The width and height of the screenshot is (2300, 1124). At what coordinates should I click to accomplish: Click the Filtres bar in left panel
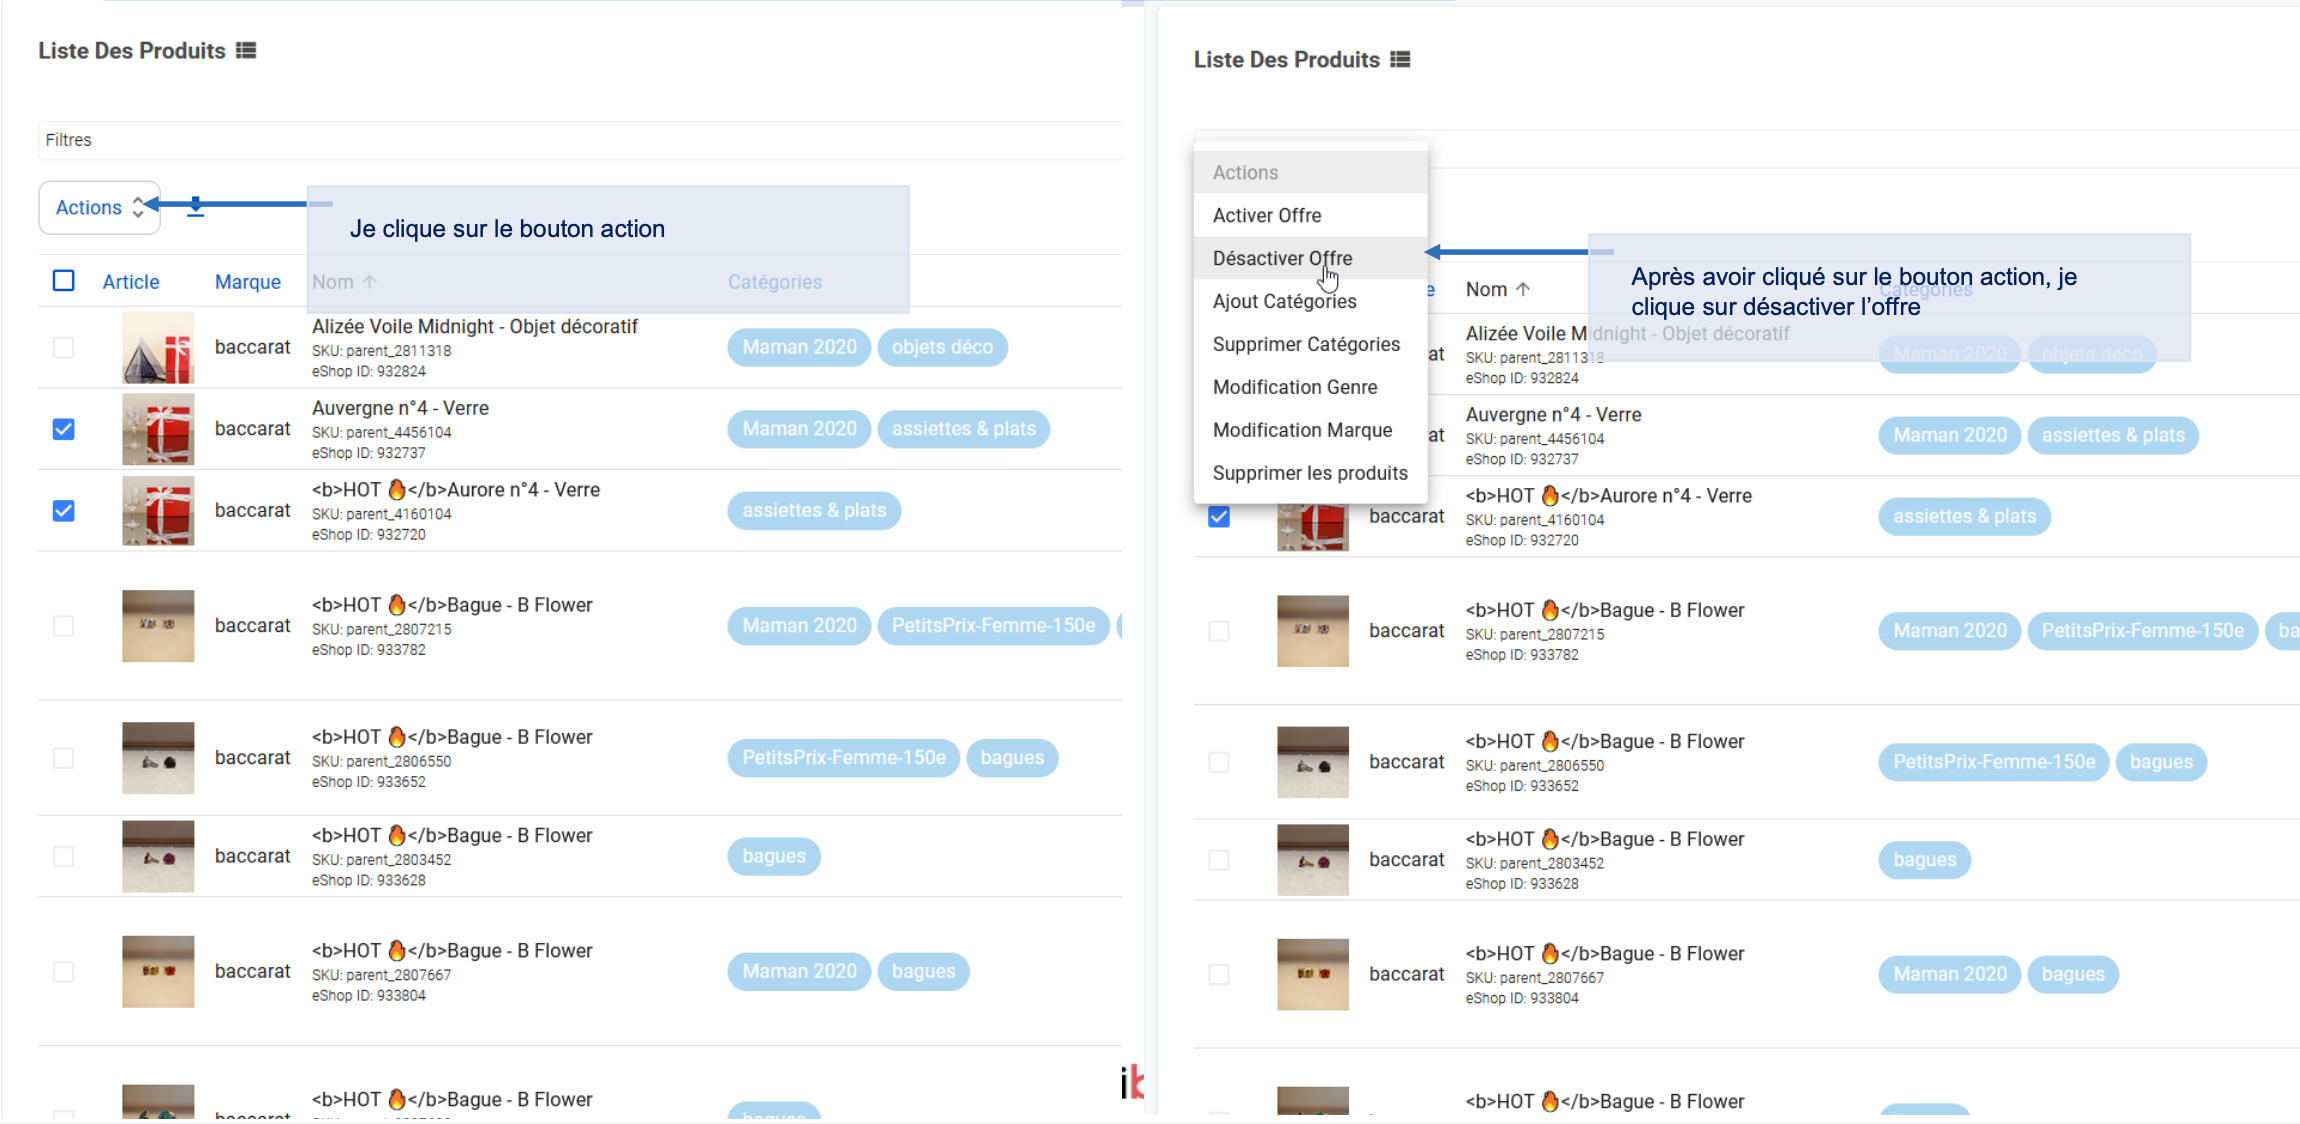[580, 140]
